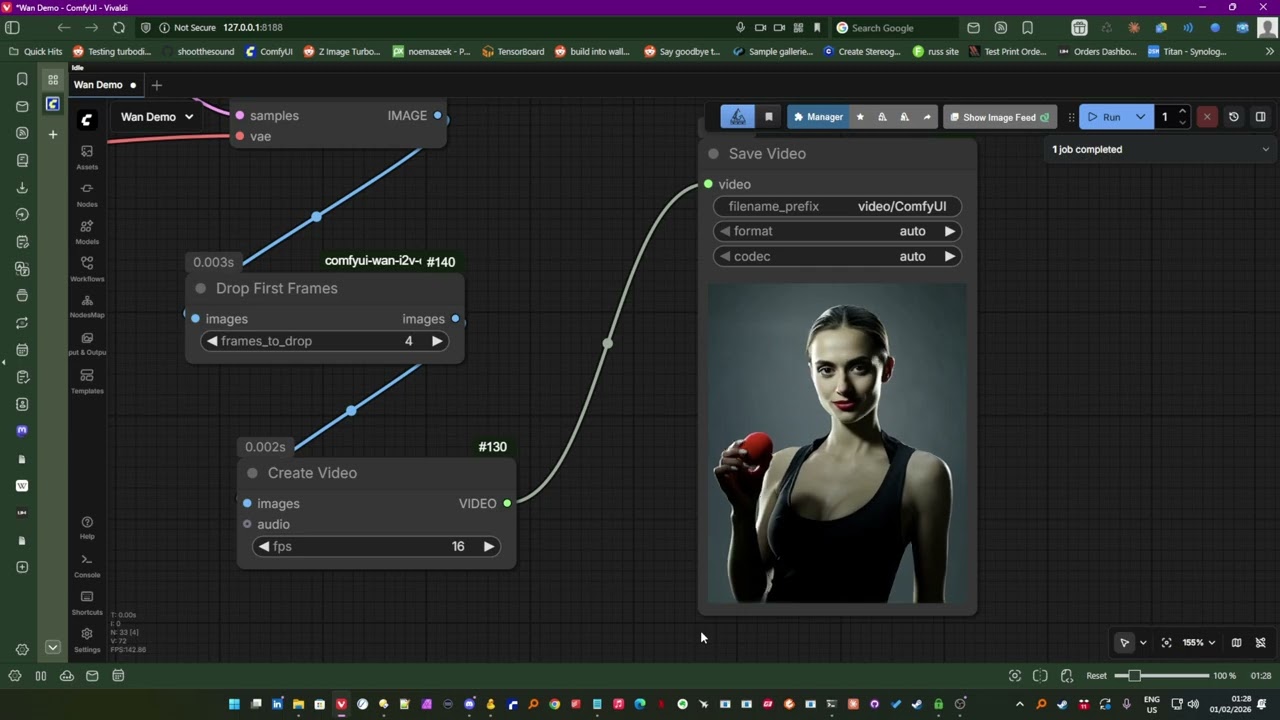Image resolution: width=1280 pixels, height=720 pixels.
Task: Expand the 1 job completed panel
Action: tap(1266, 150)
